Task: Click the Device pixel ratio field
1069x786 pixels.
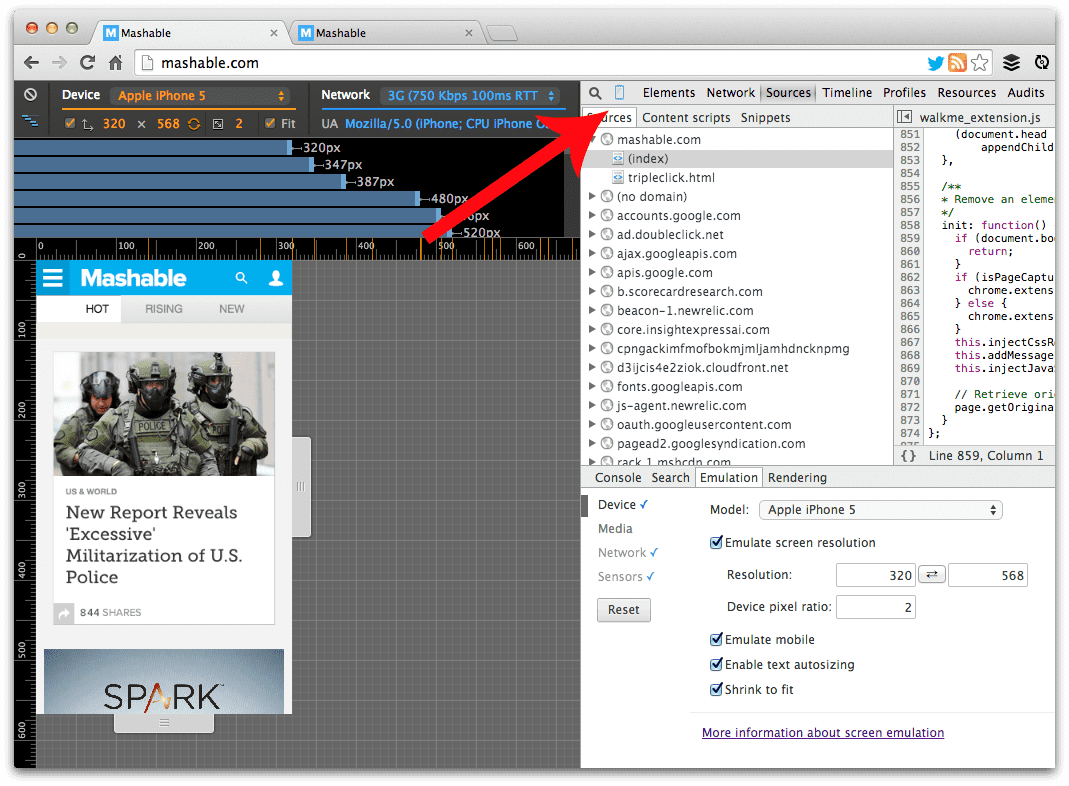Action: click(875, 607)
